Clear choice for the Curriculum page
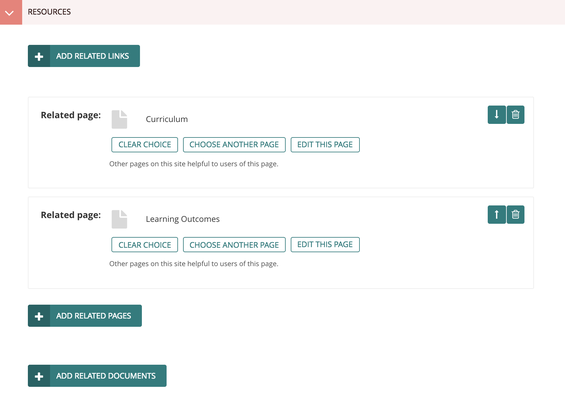 (x=144, y=144)
